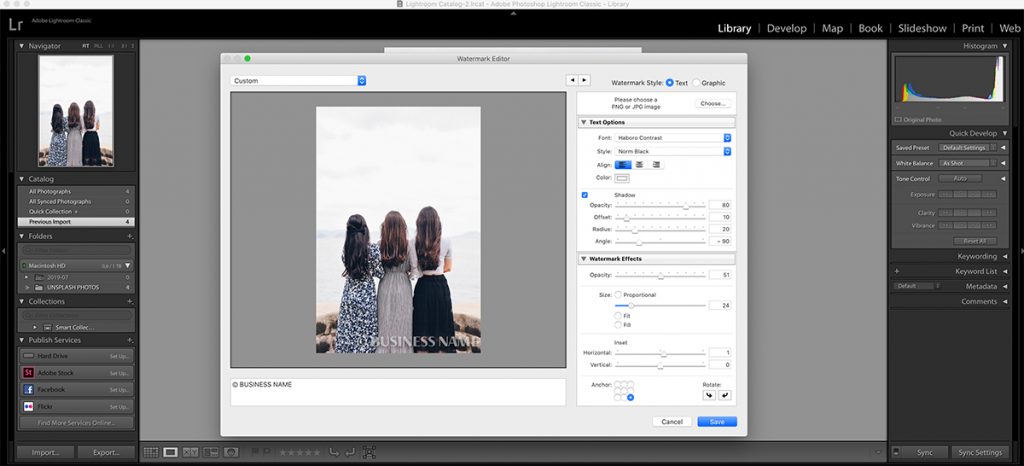Set text alignment to center
1024x466 pixels.
click(x=639, y=164)
